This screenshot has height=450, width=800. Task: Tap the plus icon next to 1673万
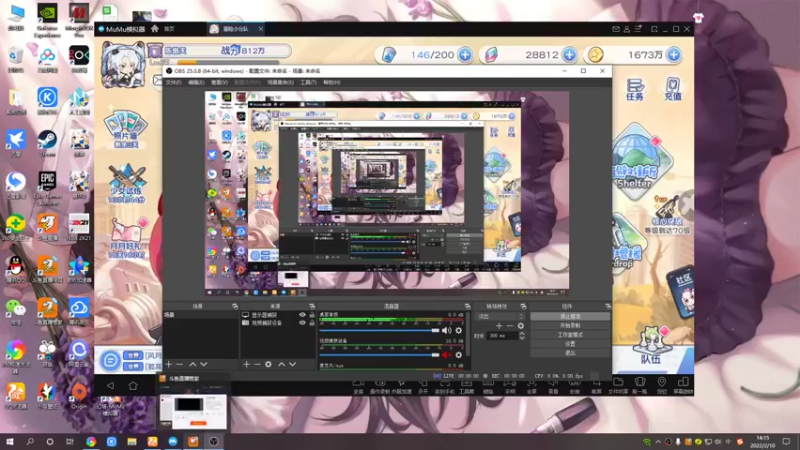coord(674,55)
